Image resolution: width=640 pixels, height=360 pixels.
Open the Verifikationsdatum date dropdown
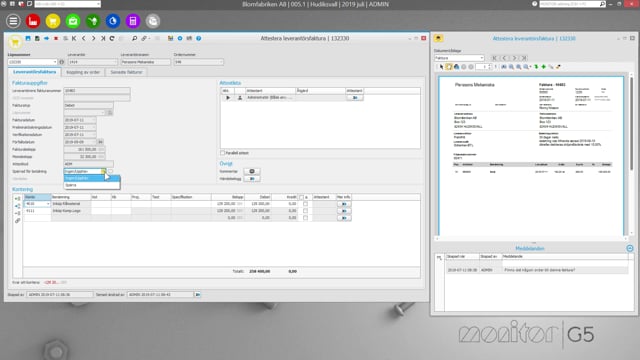click(94, 135)
